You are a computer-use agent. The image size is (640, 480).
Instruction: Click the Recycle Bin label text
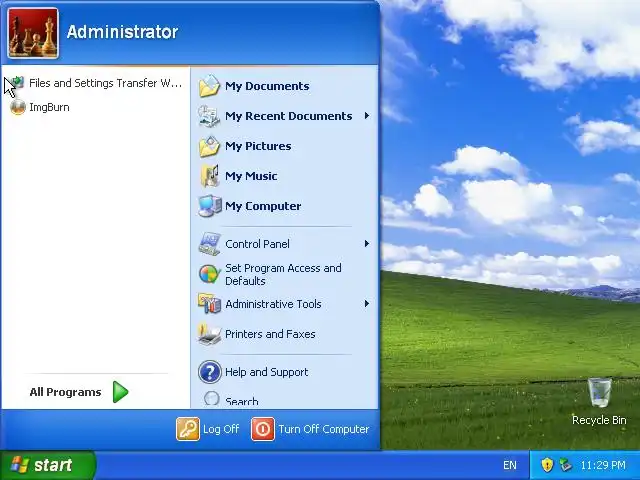click(599, 420)
